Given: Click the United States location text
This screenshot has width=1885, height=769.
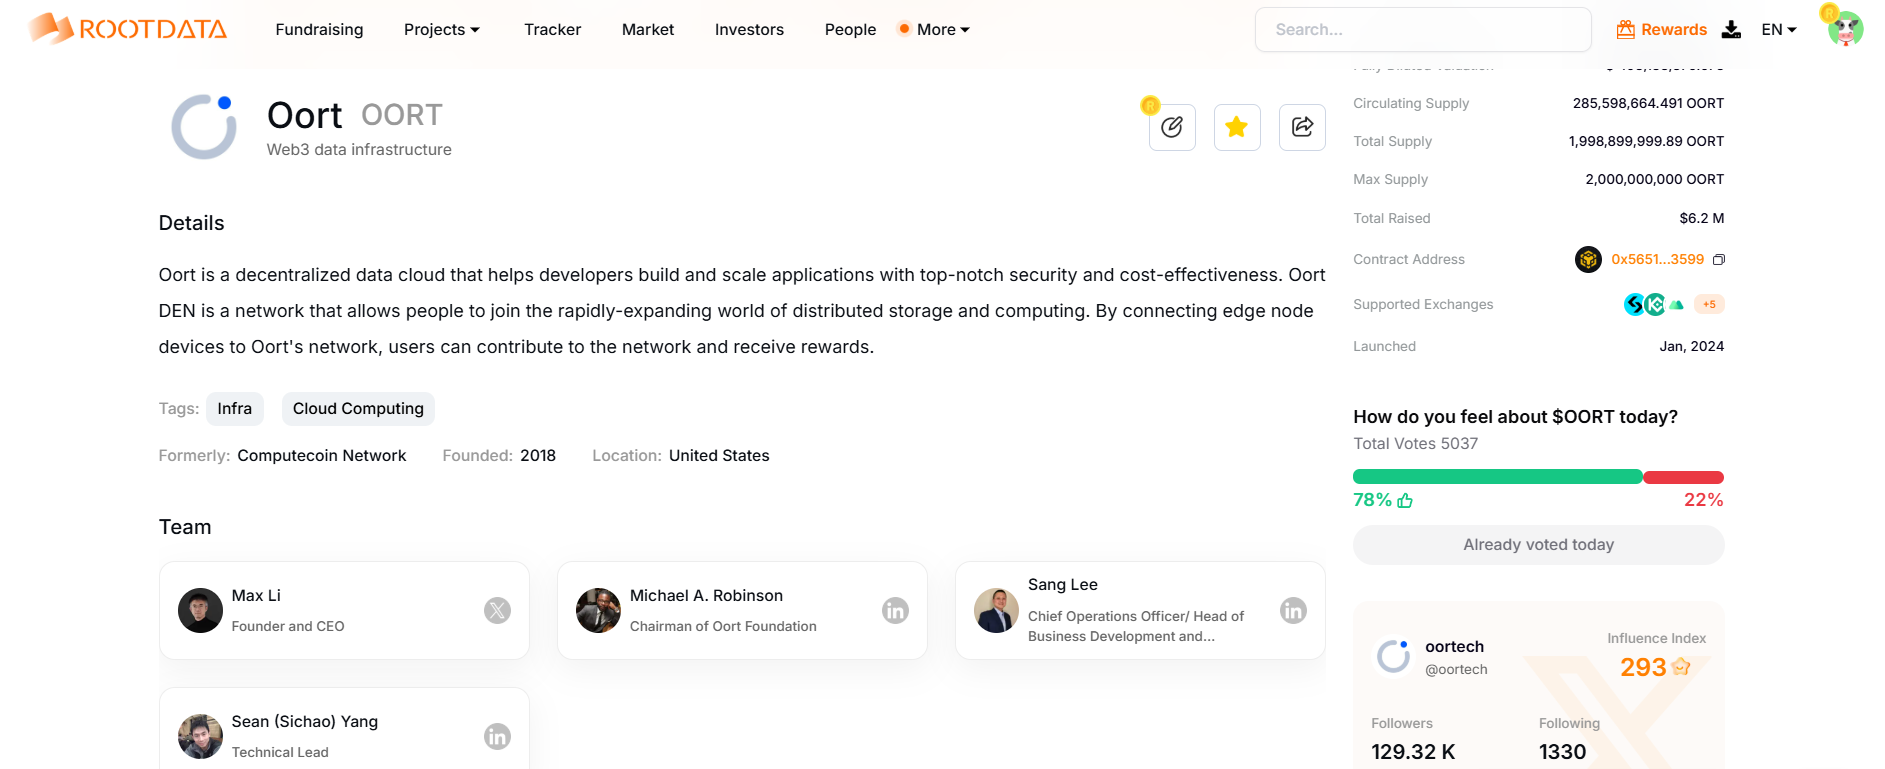Looking at the screenshot, I should [x=719, y=455].
